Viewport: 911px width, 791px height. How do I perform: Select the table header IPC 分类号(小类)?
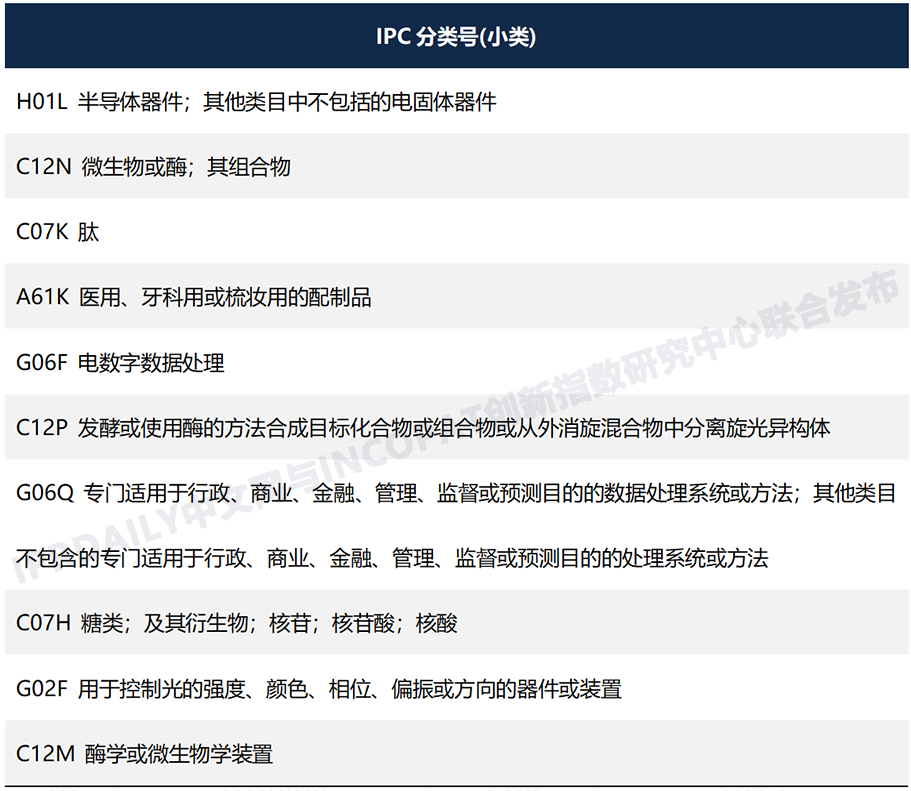pyautogui.click(x=456, y=37)
